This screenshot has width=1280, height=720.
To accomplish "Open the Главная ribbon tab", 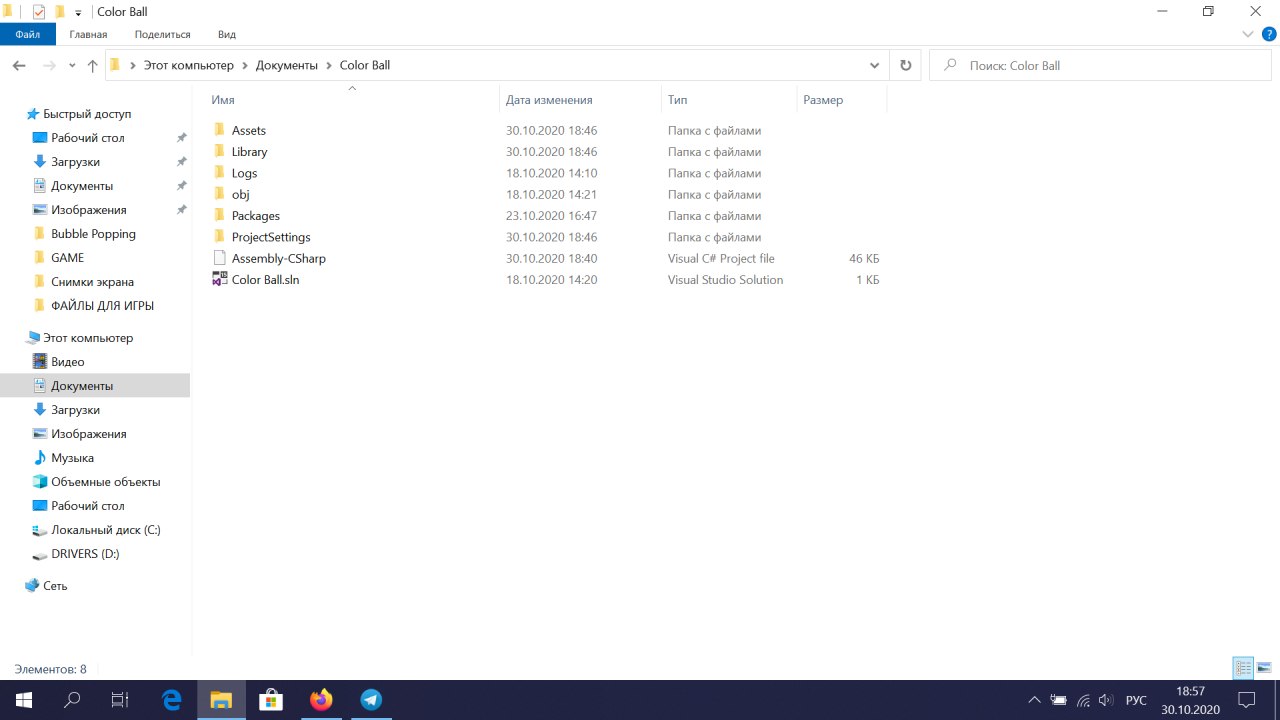I will (88, 34).
